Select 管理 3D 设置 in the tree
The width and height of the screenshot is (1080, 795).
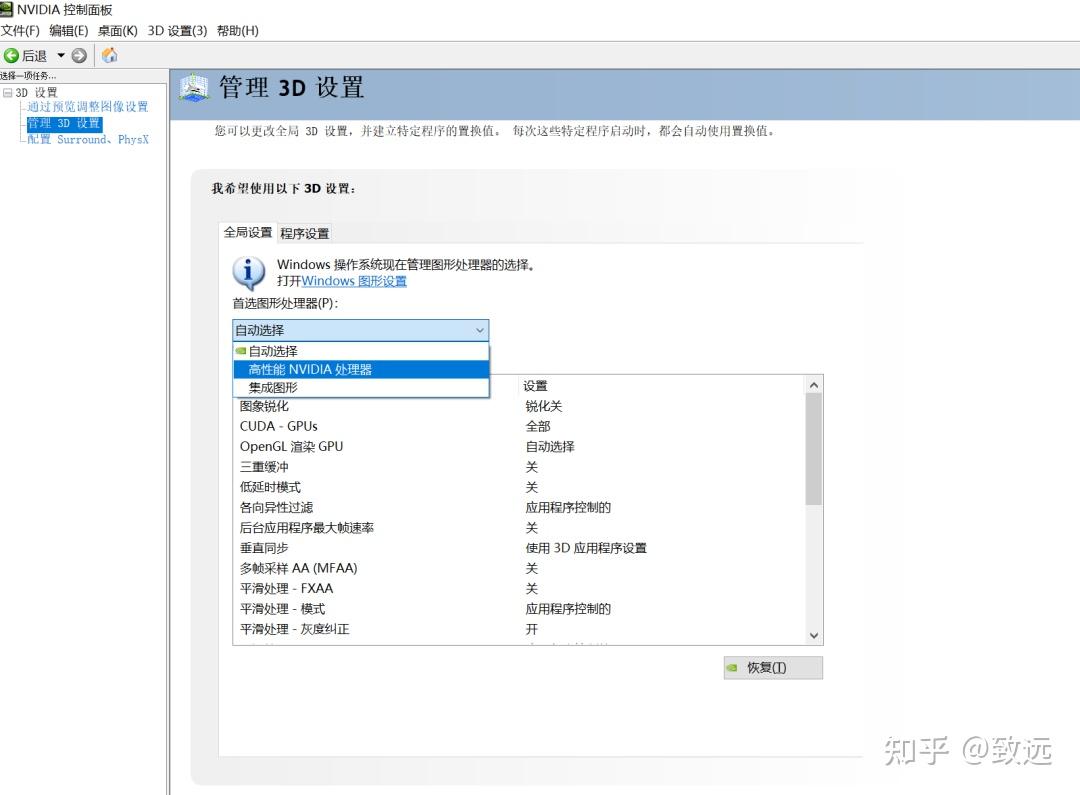(x=64, y=123)
